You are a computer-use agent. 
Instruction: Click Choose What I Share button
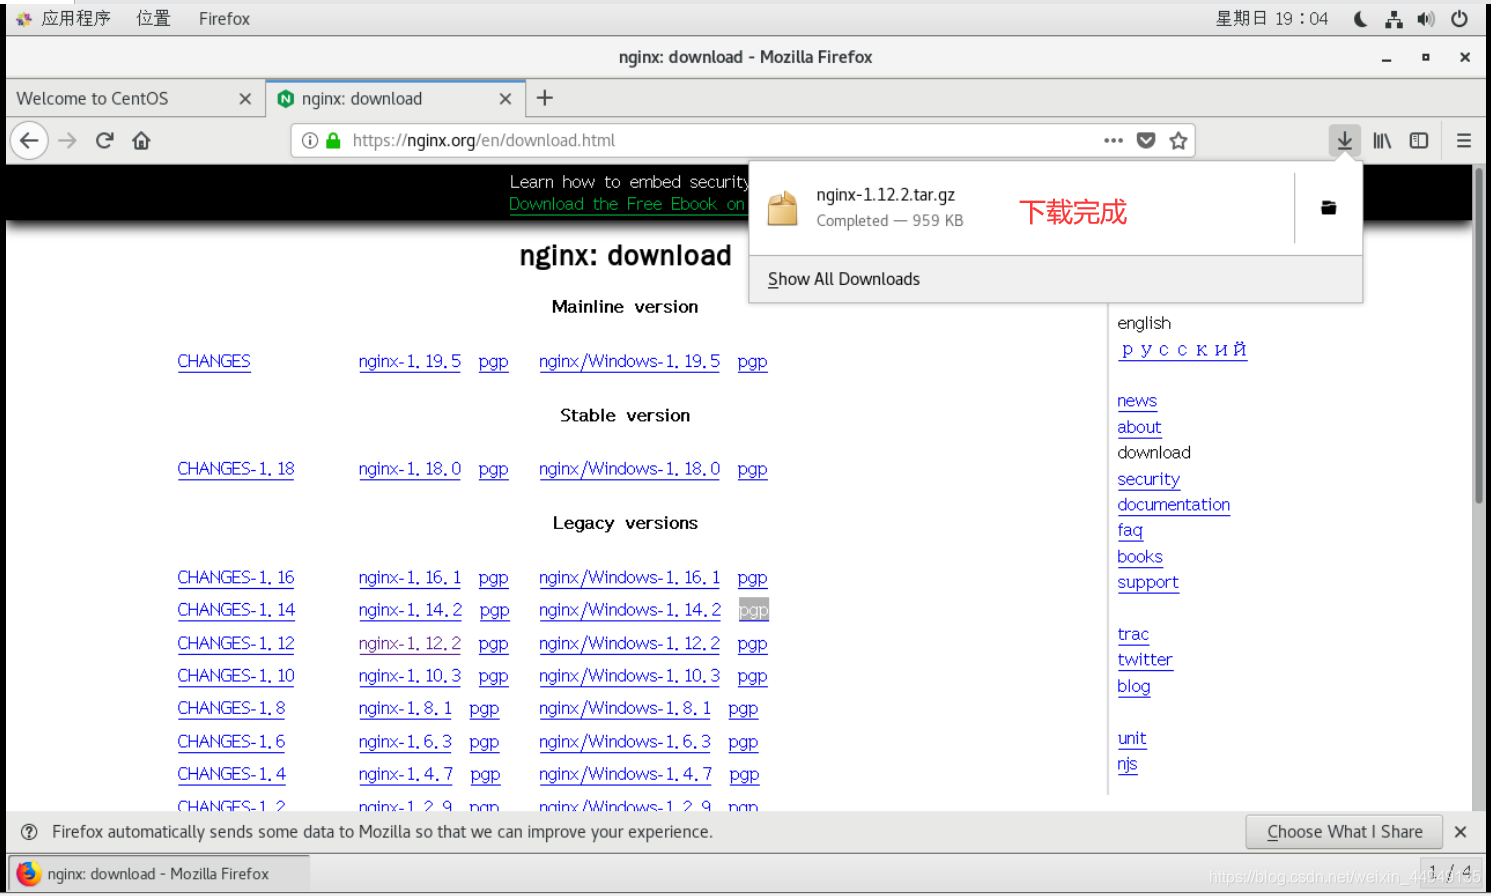click(1344, 832)
